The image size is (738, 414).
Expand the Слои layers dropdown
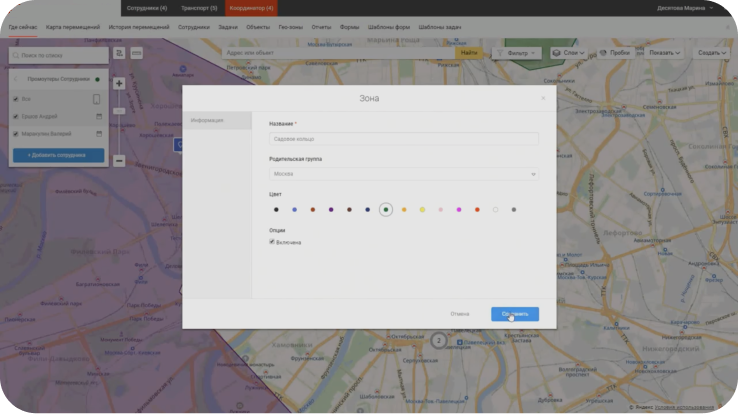pyautogui.click(x=570, y=52)
